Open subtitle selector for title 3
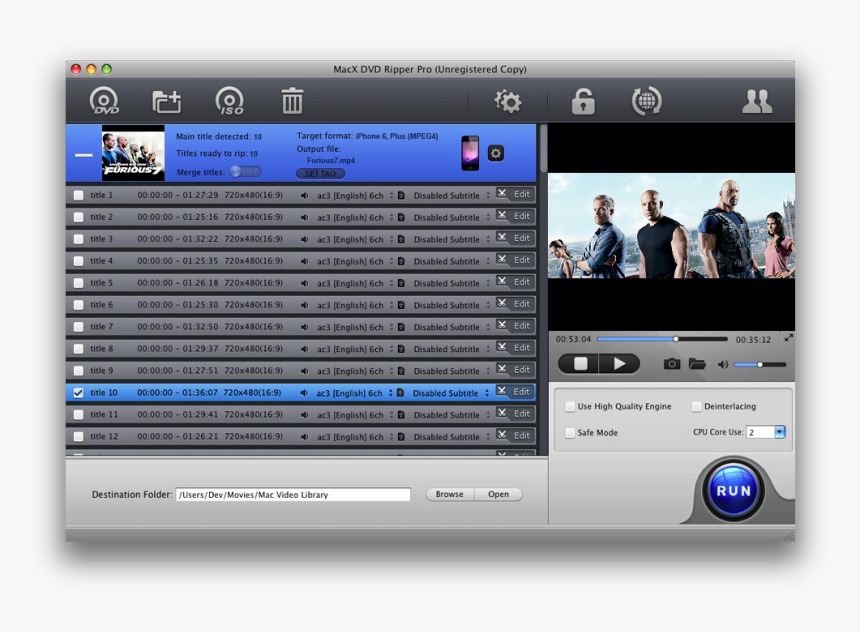This screenshot has height=632, width=860. (488, 239)
